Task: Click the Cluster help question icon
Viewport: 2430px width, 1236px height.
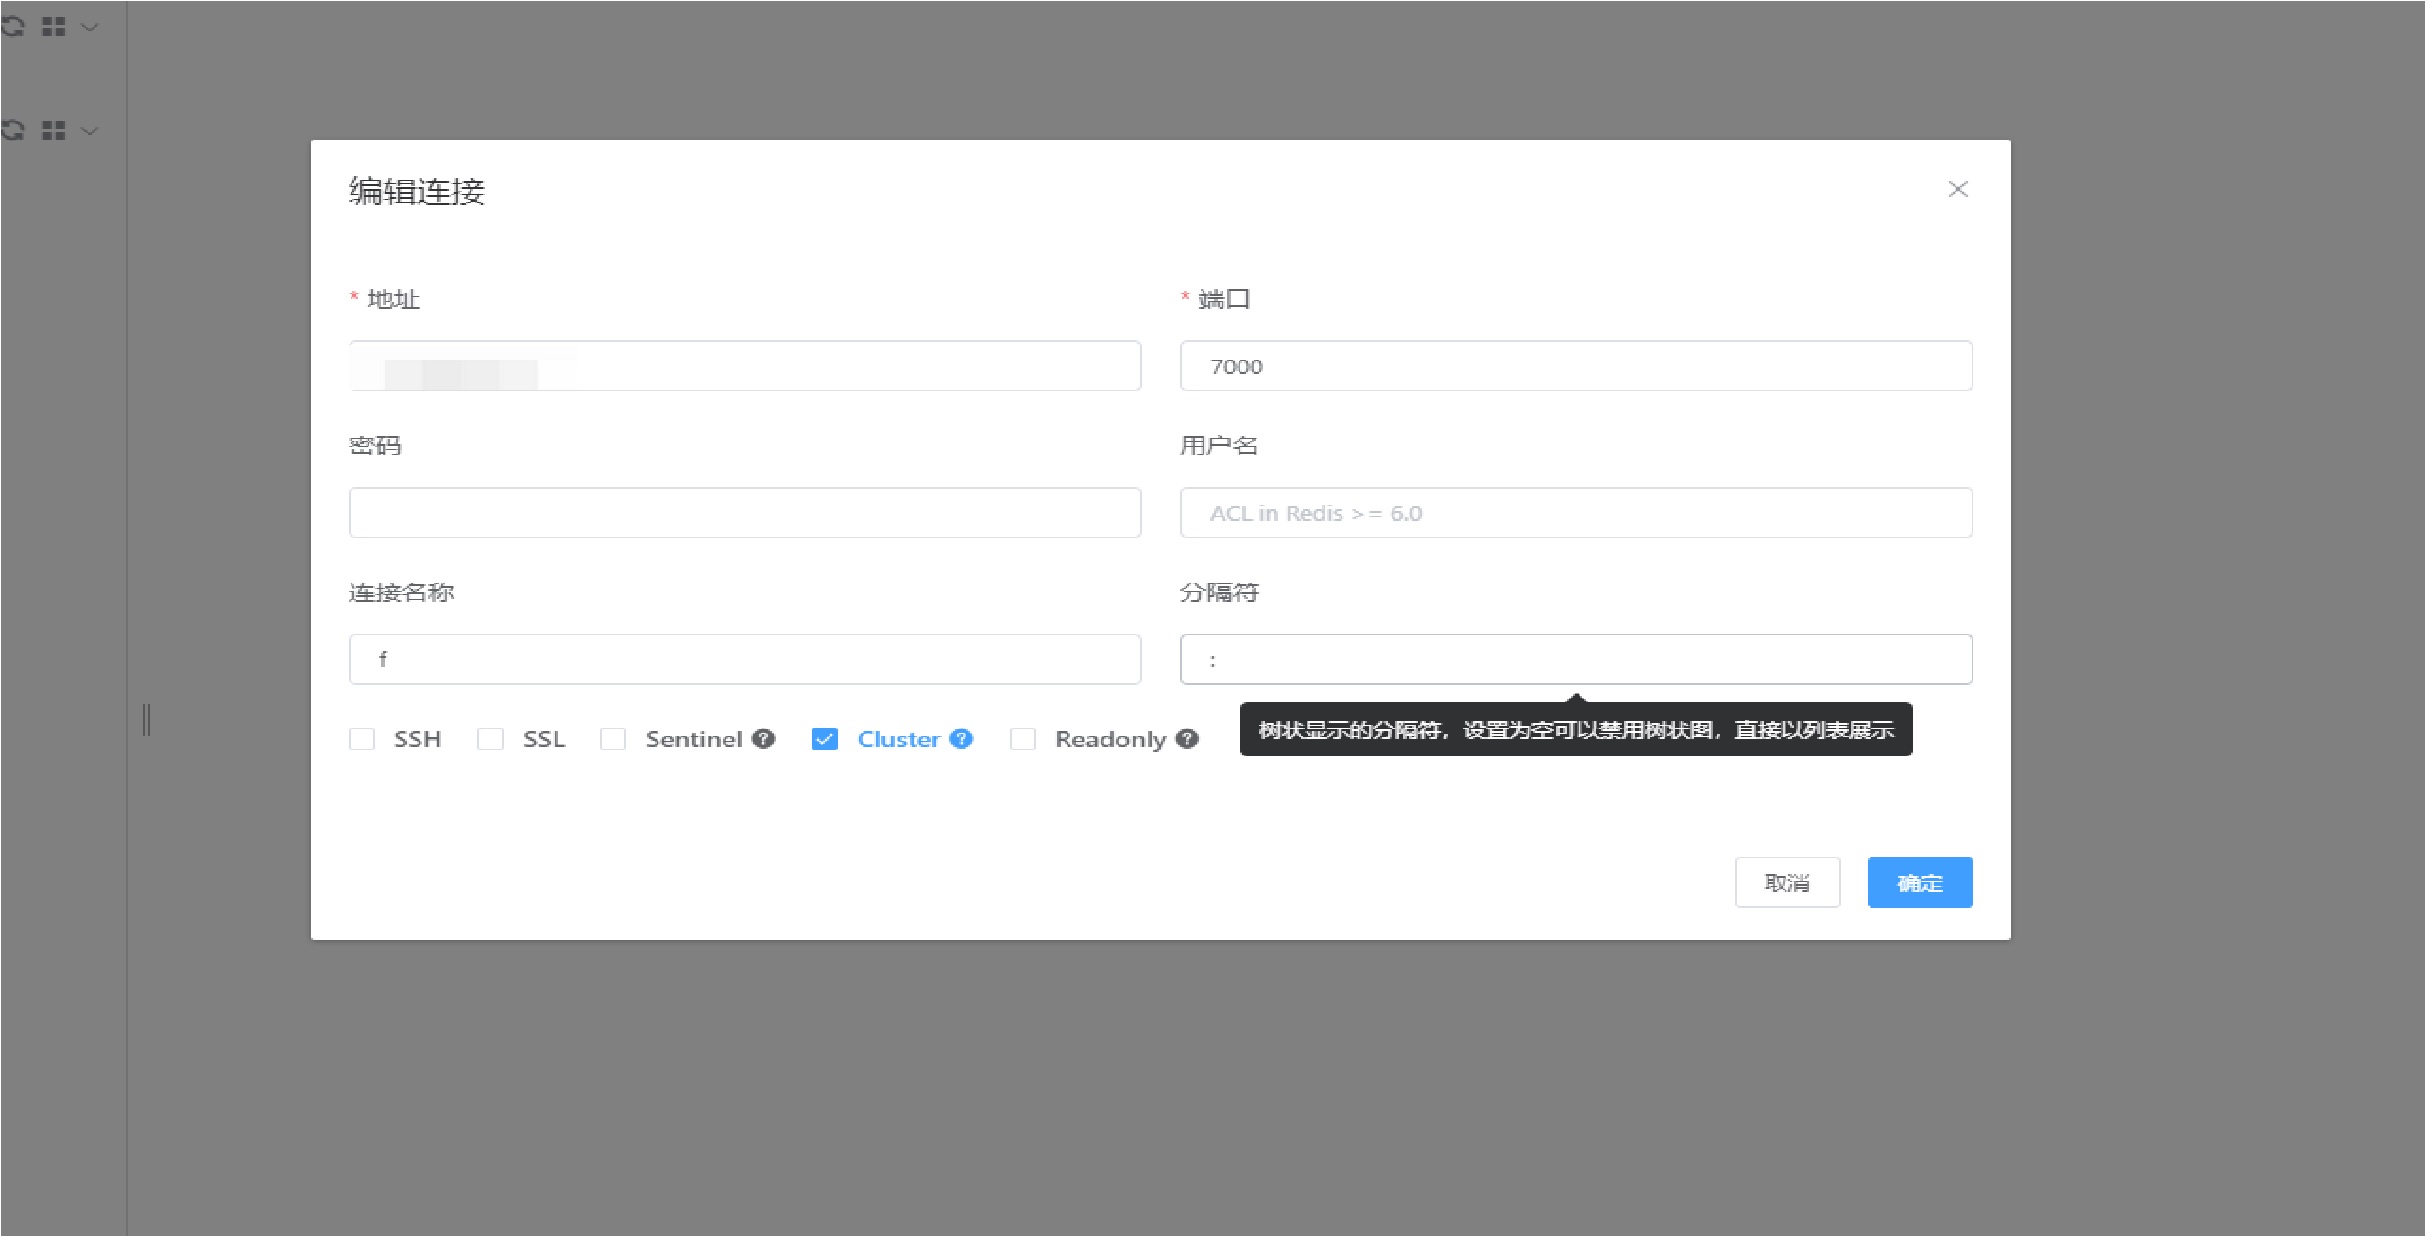Action: [961, 739]
